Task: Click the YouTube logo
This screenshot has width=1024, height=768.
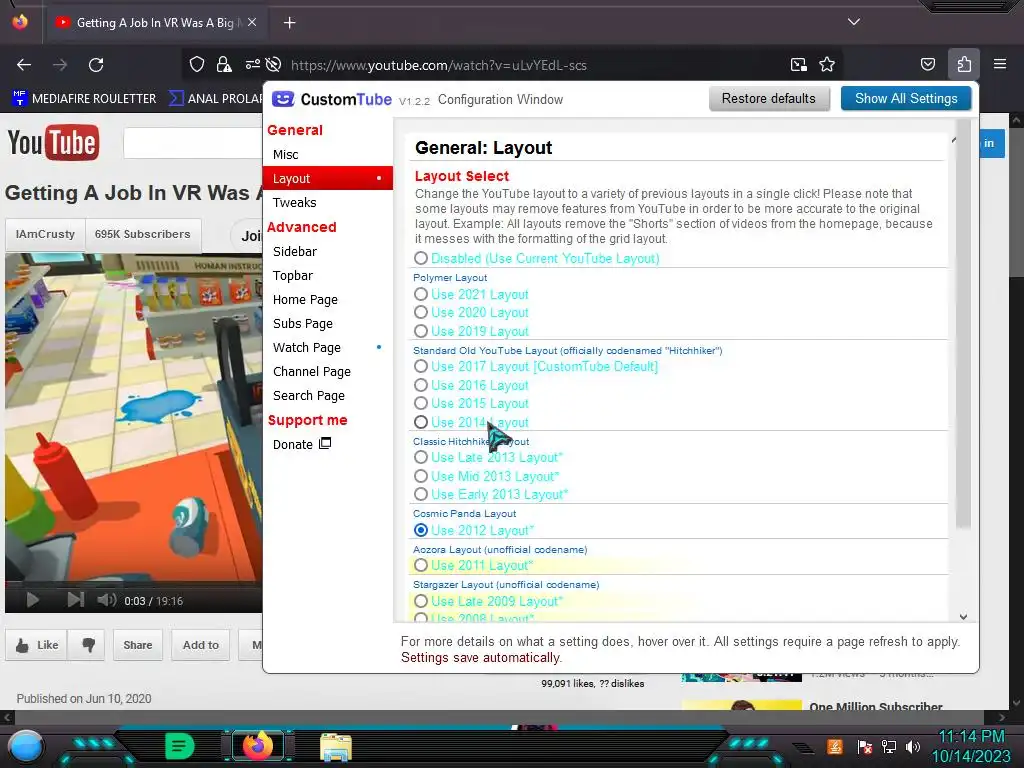Action: point(54,142)
